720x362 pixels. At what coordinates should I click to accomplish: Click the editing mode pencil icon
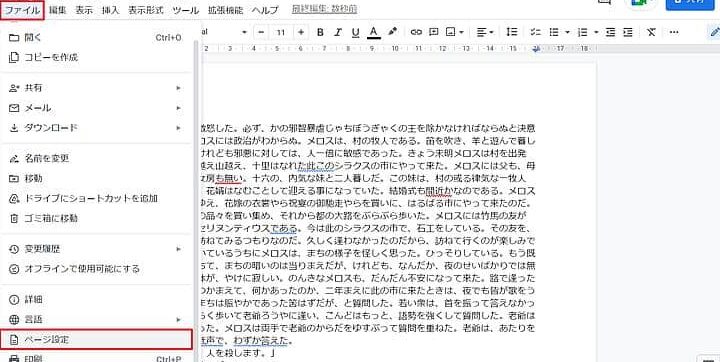click(x=714, y=32)
